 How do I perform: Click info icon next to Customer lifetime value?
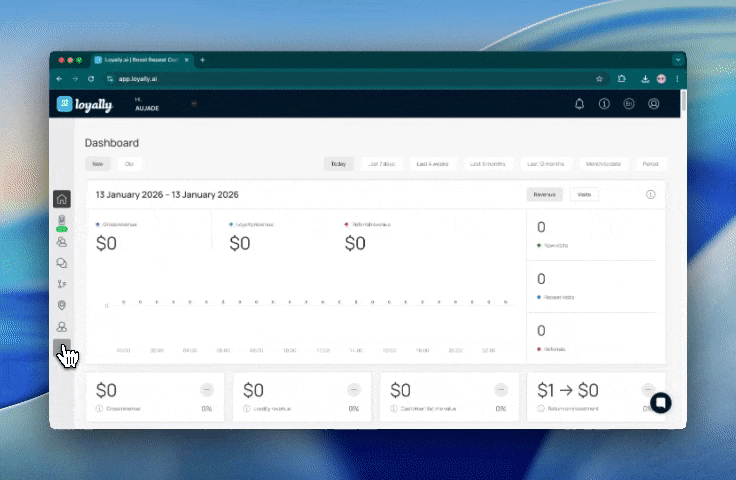point(394,409)
